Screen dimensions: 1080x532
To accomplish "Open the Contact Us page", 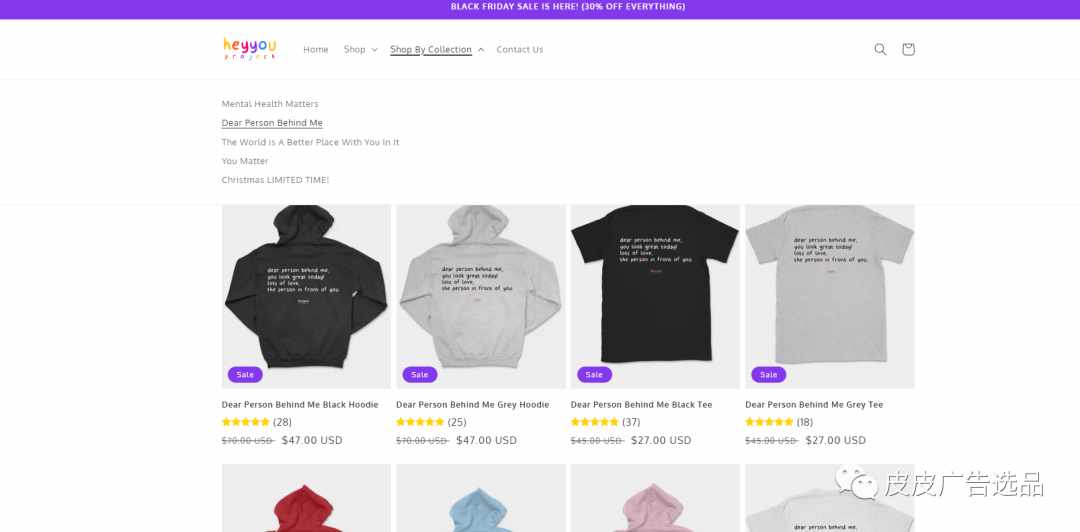I will tap(519, 49).
